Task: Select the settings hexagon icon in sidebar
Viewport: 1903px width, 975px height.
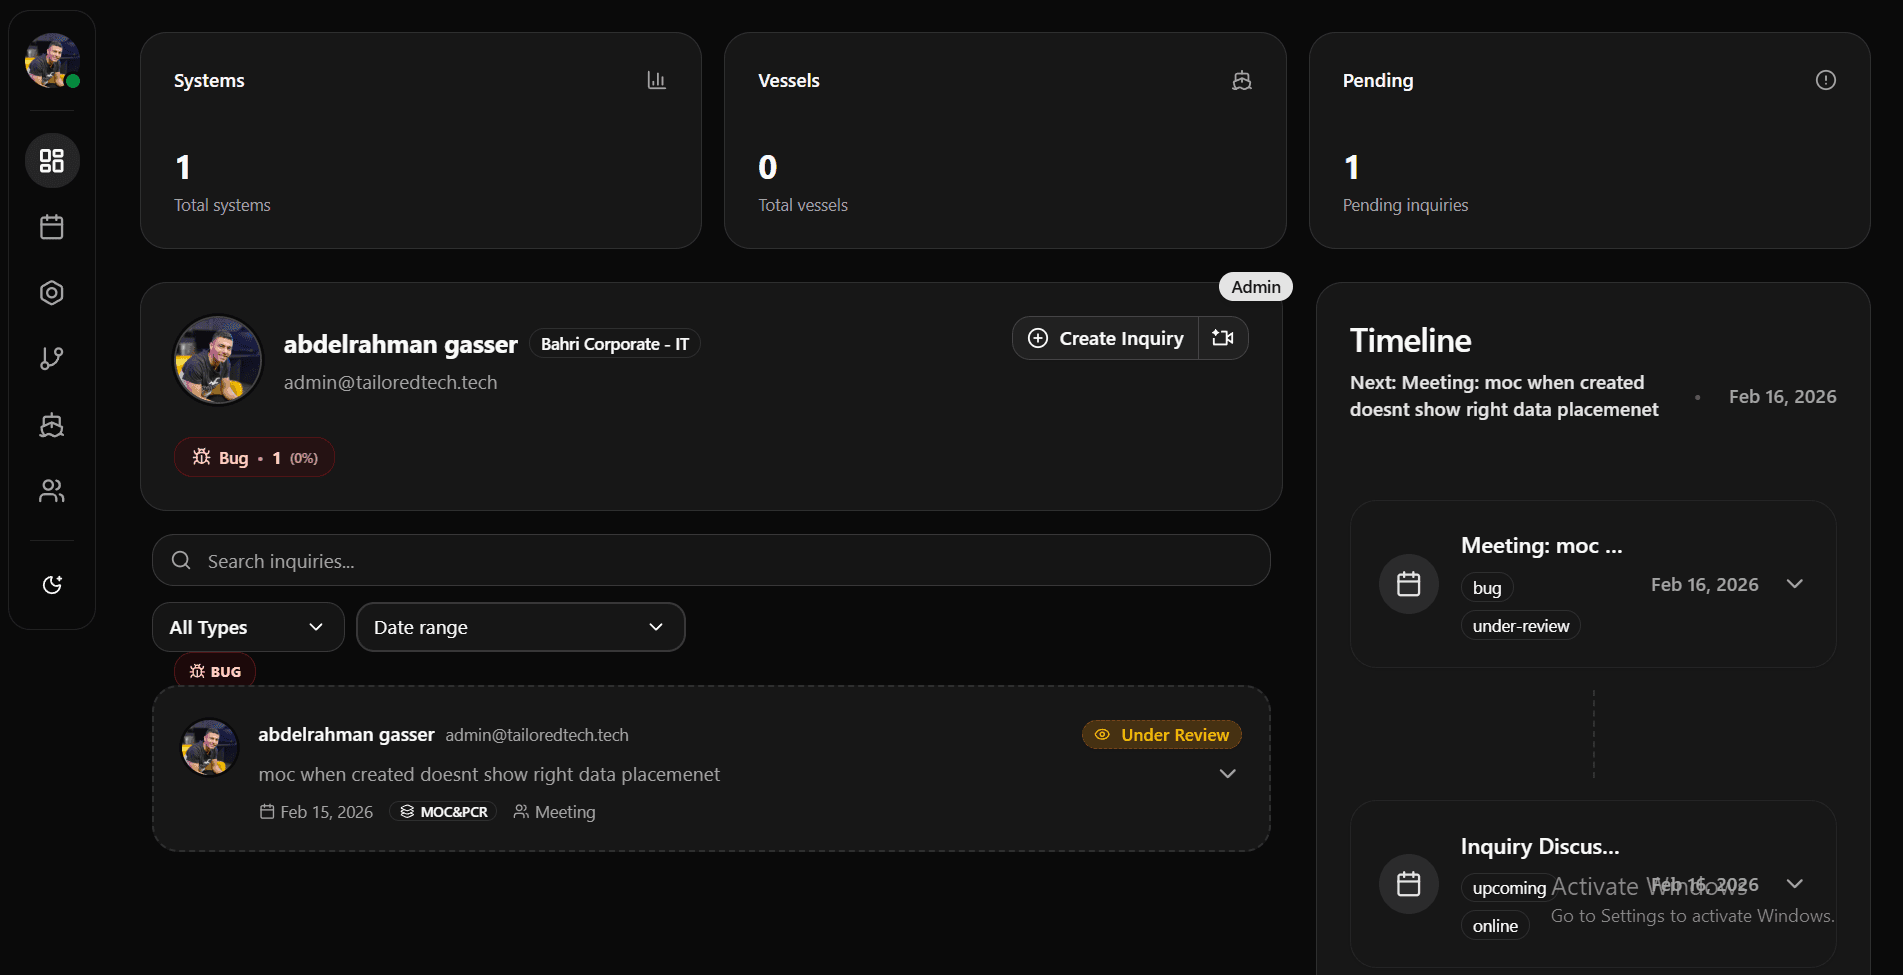Action: point(52,292)
